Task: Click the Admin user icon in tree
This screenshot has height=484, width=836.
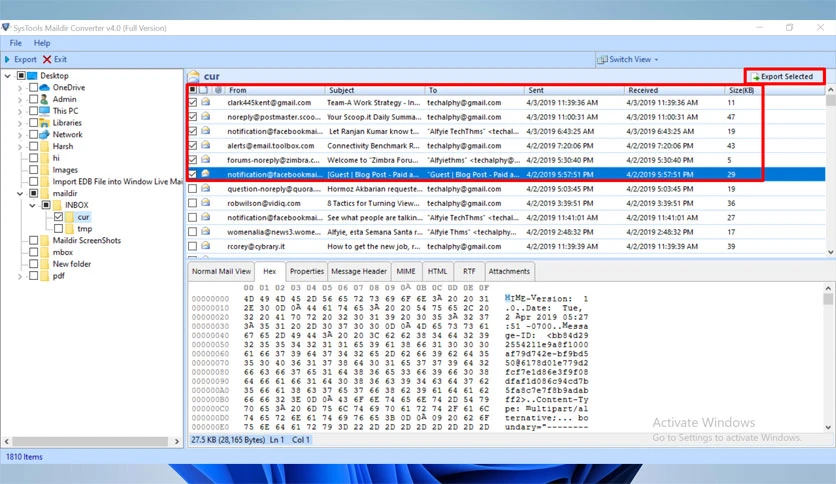Action: [45, 99]
